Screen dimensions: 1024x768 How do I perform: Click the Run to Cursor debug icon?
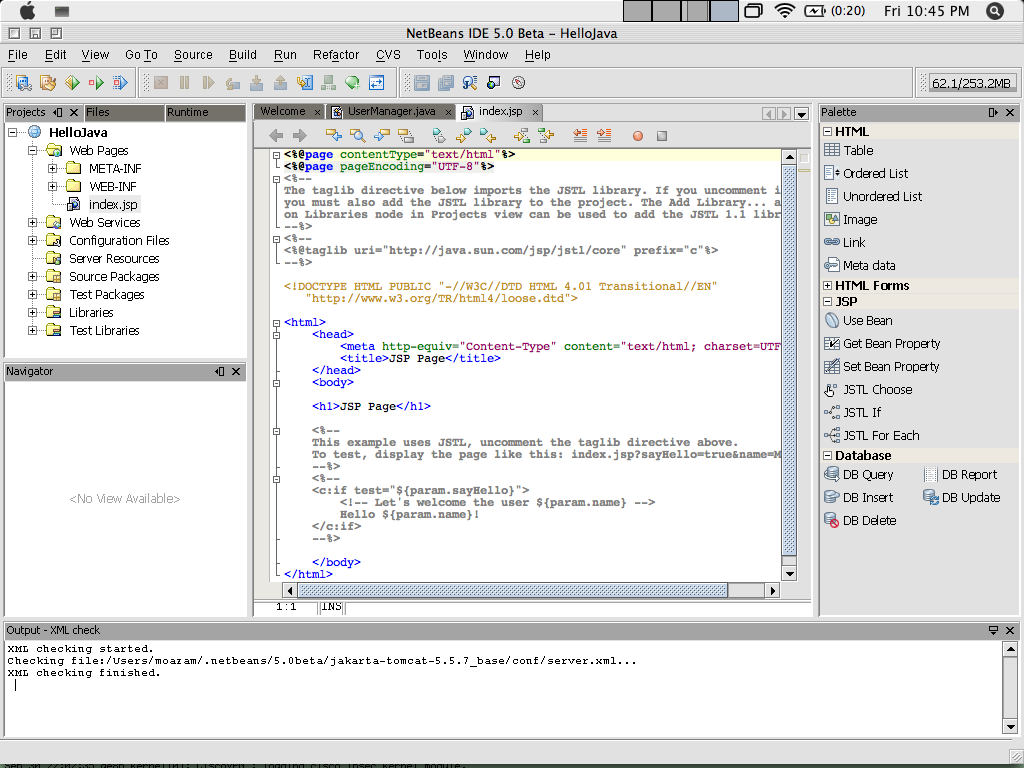tap(305, 83)
